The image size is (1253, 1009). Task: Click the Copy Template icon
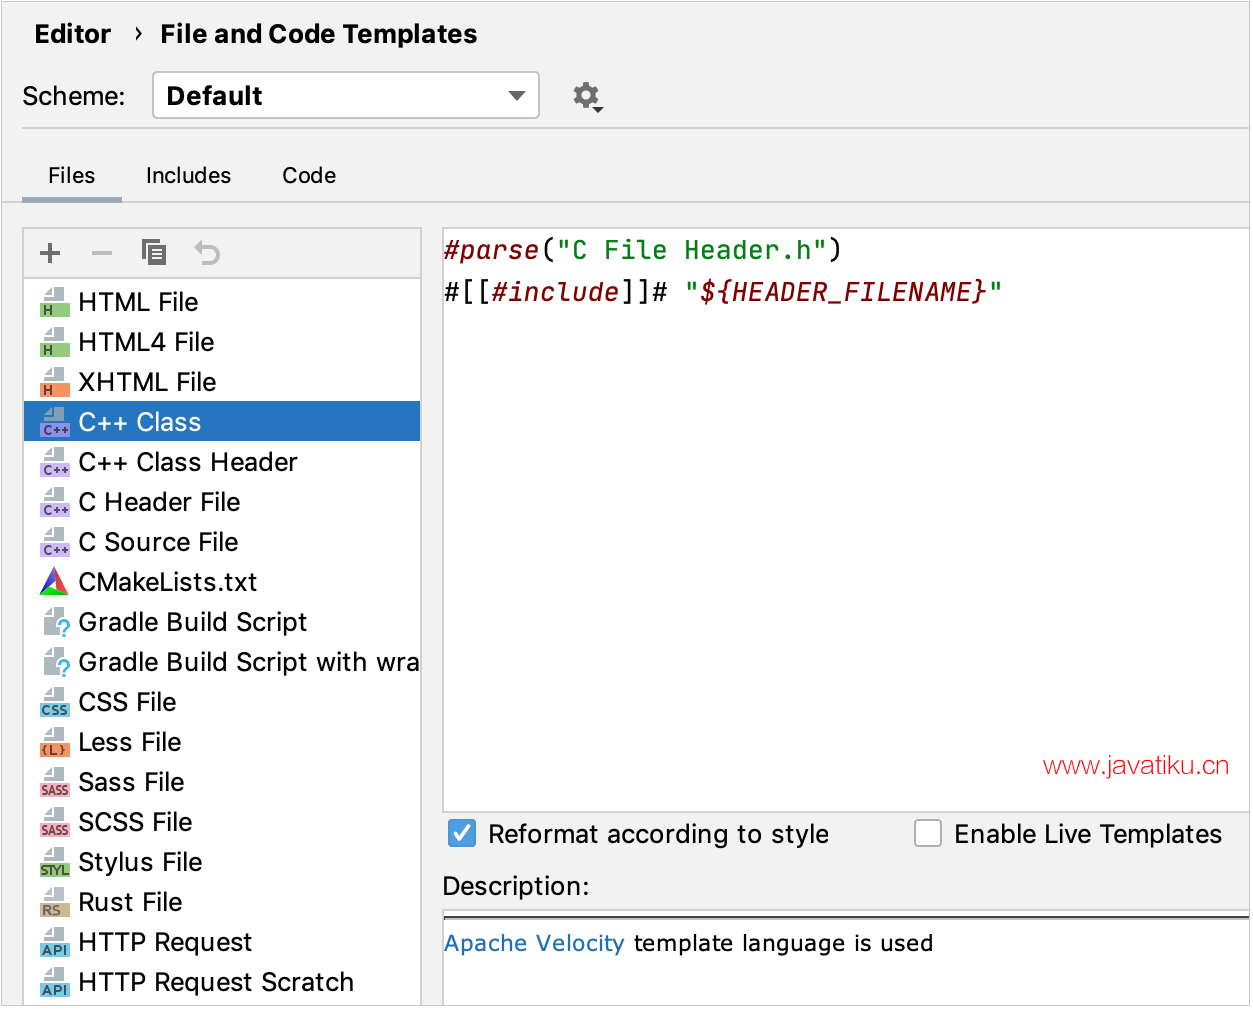tap(154, 253)
